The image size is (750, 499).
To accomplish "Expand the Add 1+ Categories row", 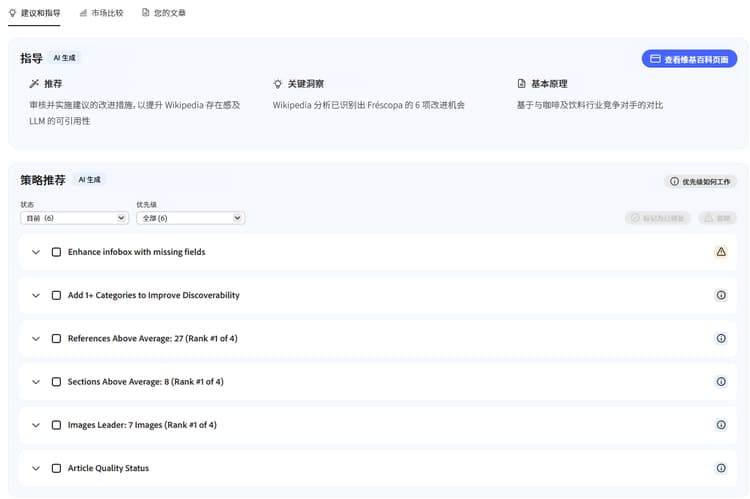I will 36,295.
